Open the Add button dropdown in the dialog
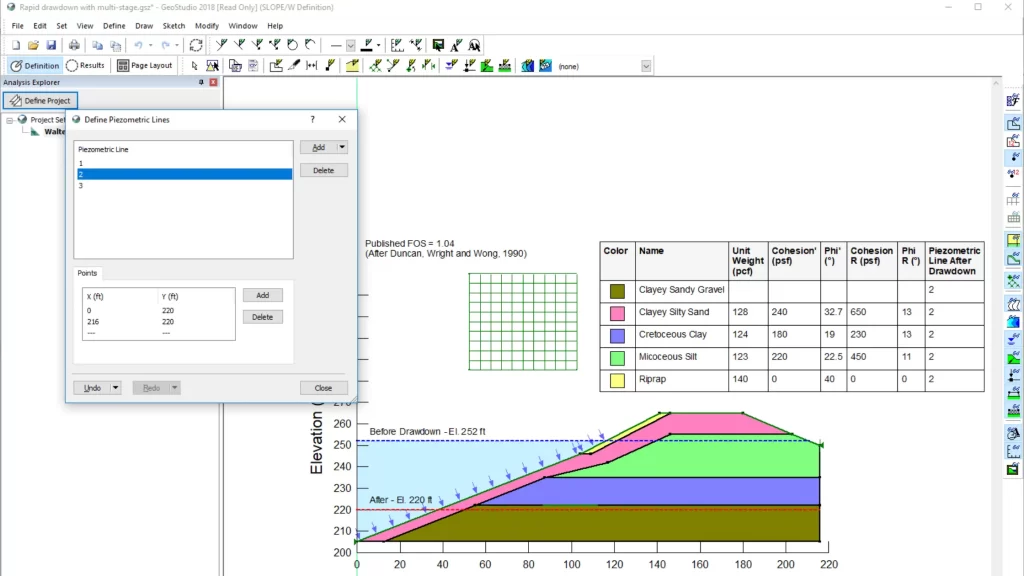 coord(342,148)
